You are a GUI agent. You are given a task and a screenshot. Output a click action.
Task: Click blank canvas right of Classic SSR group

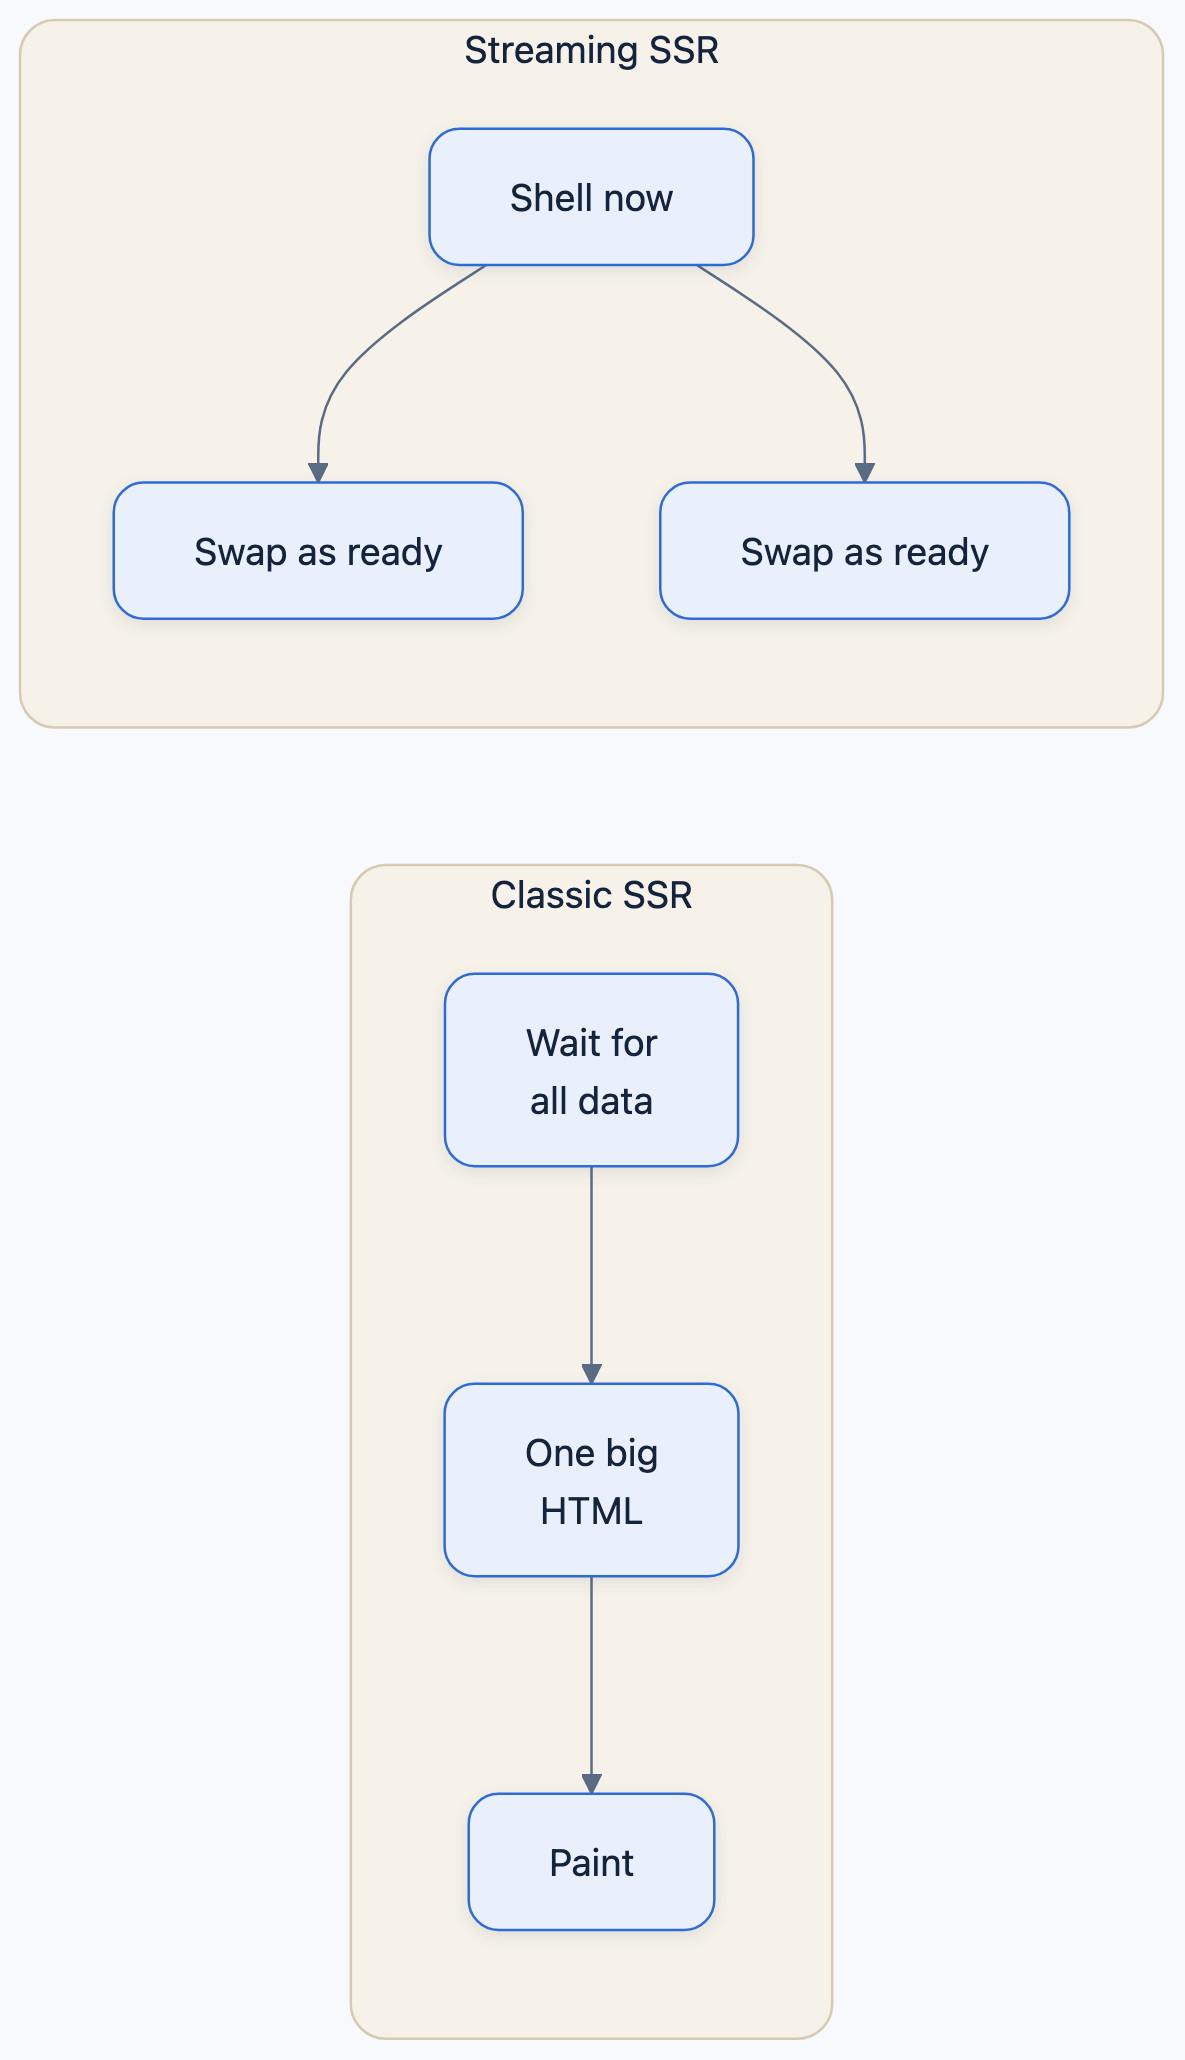1005,1450
